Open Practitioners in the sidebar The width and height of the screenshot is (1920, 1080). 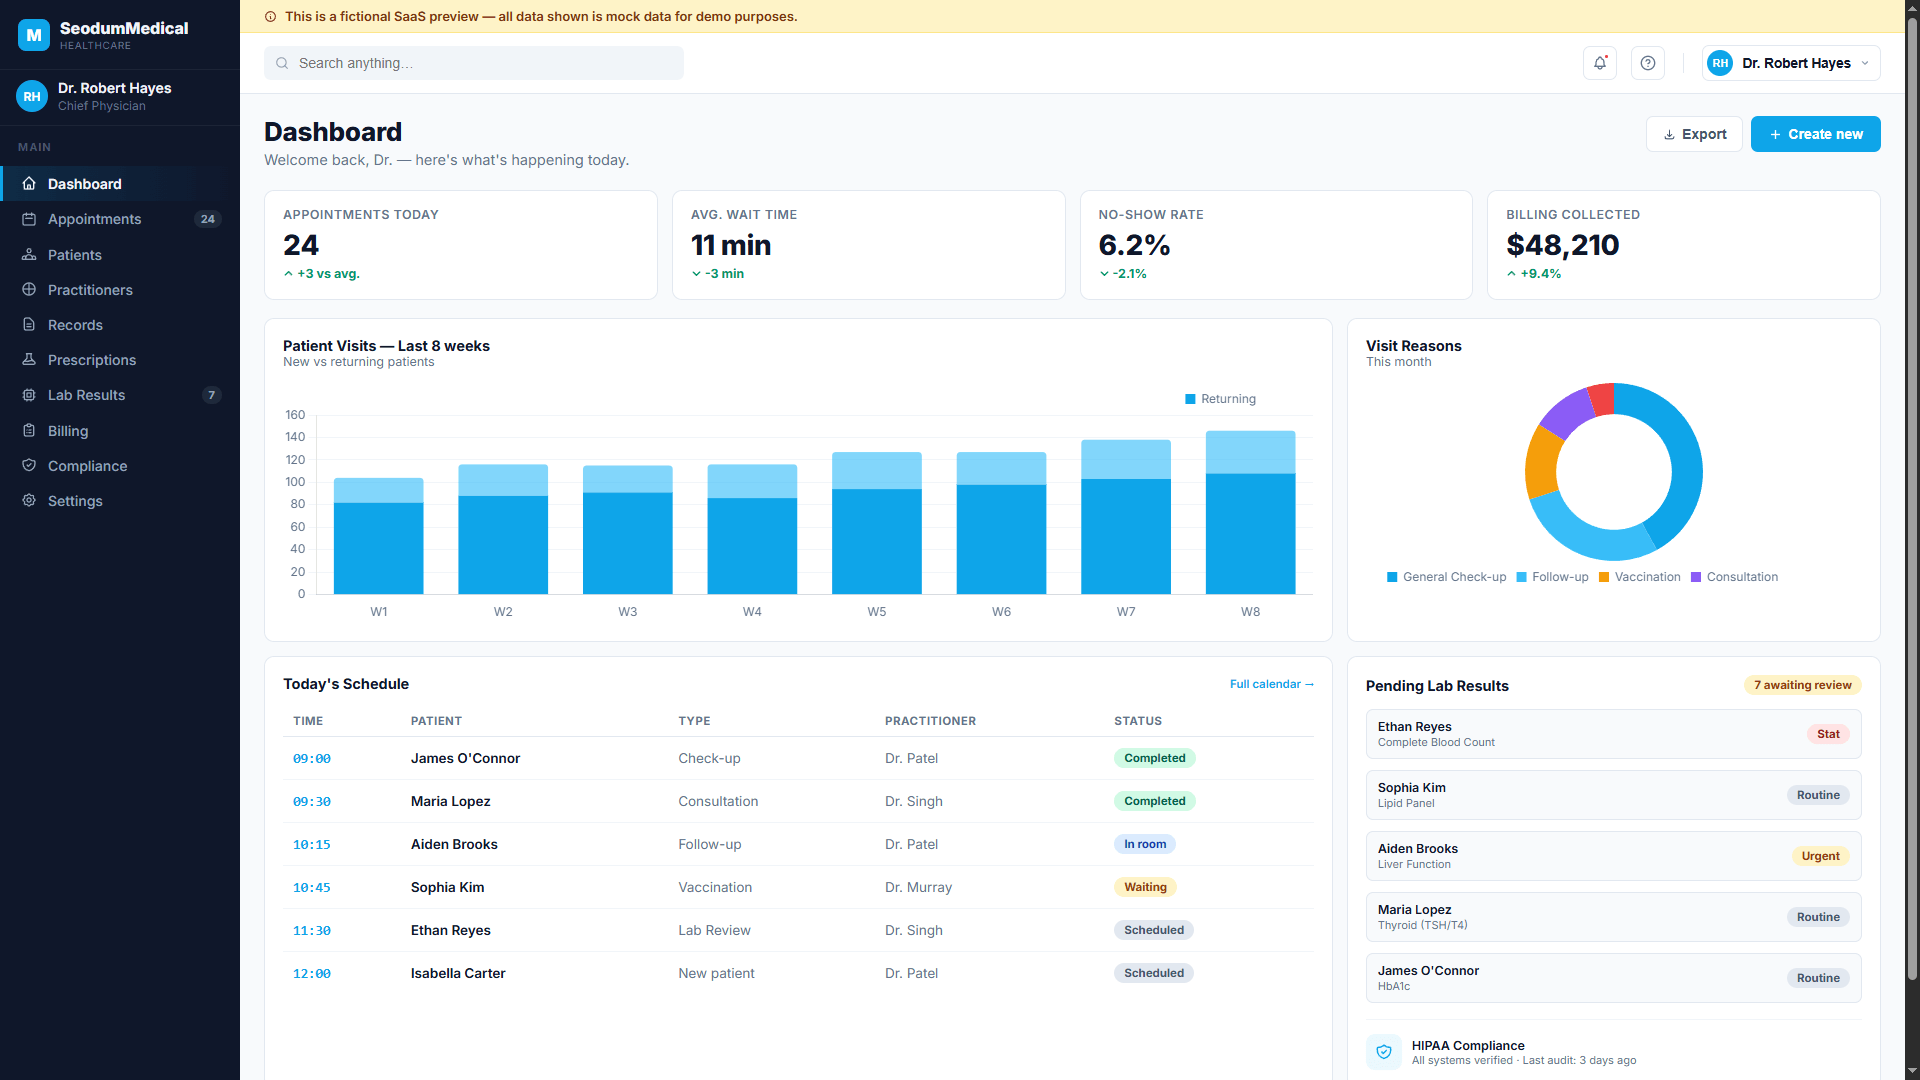pos(120,290)
